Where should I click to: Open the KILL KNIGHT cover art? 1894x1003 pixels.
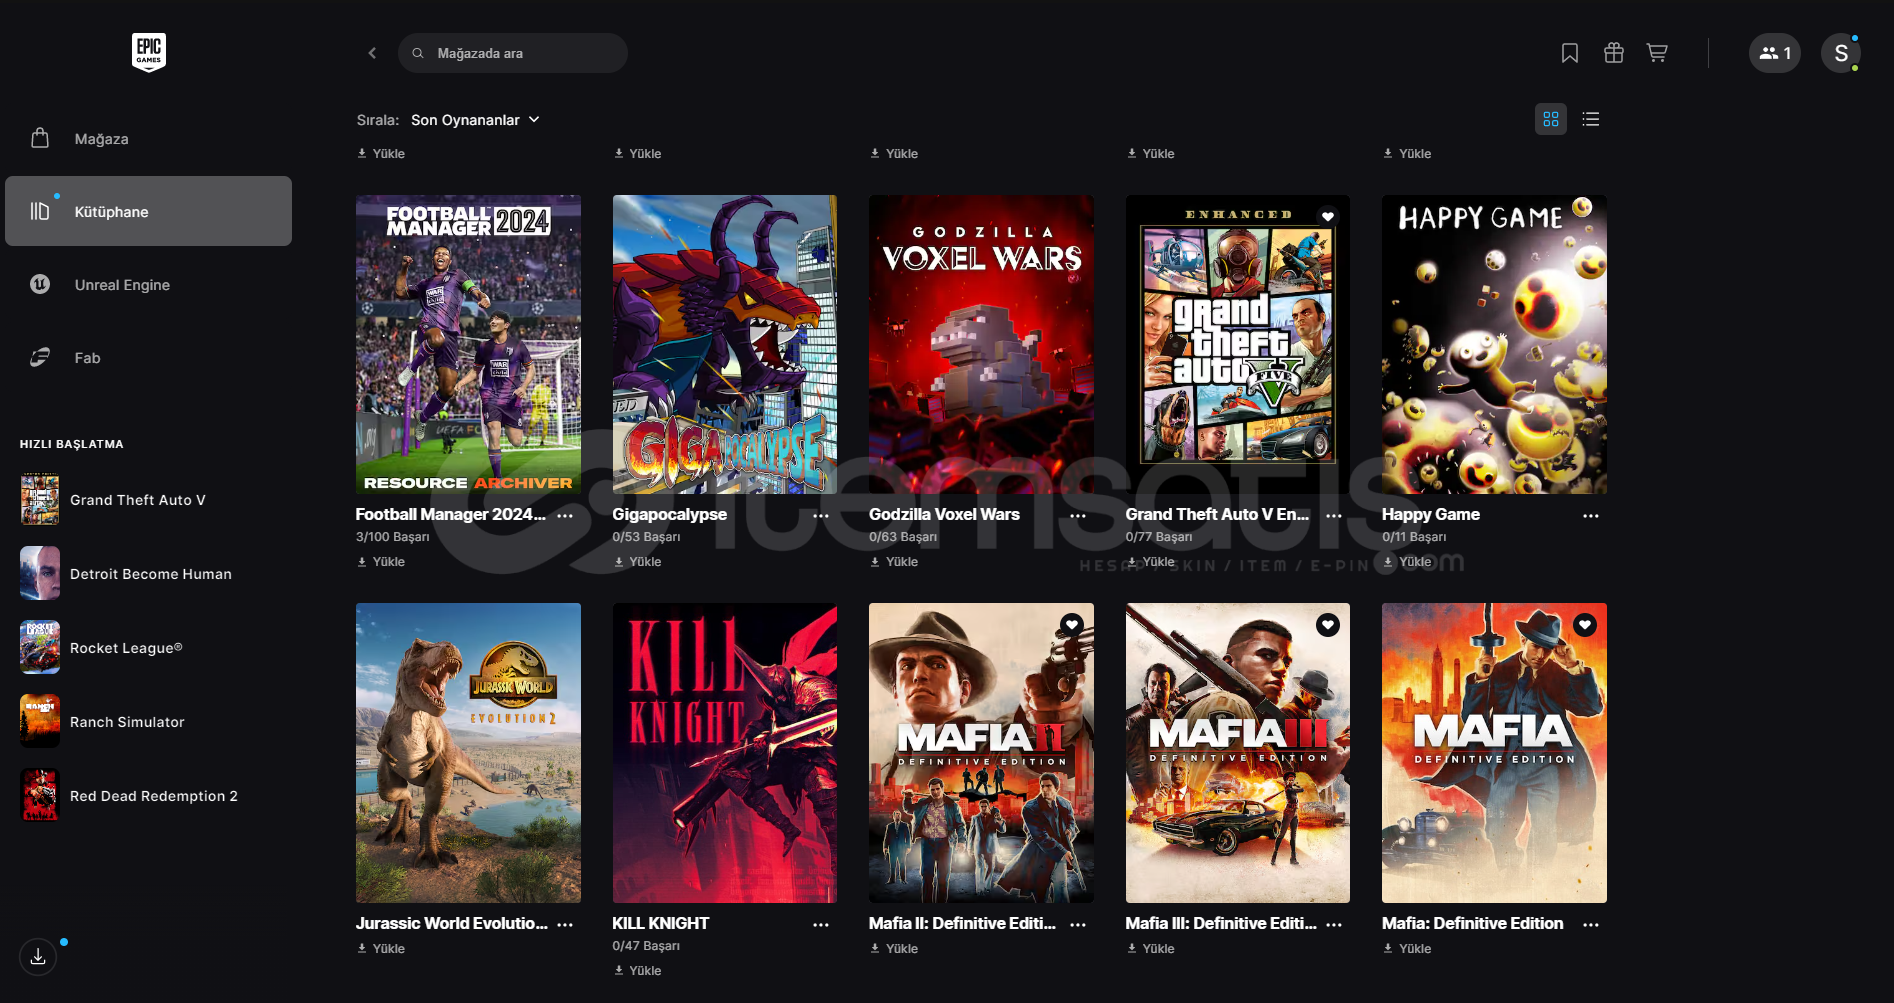click(x=725, y=753)
